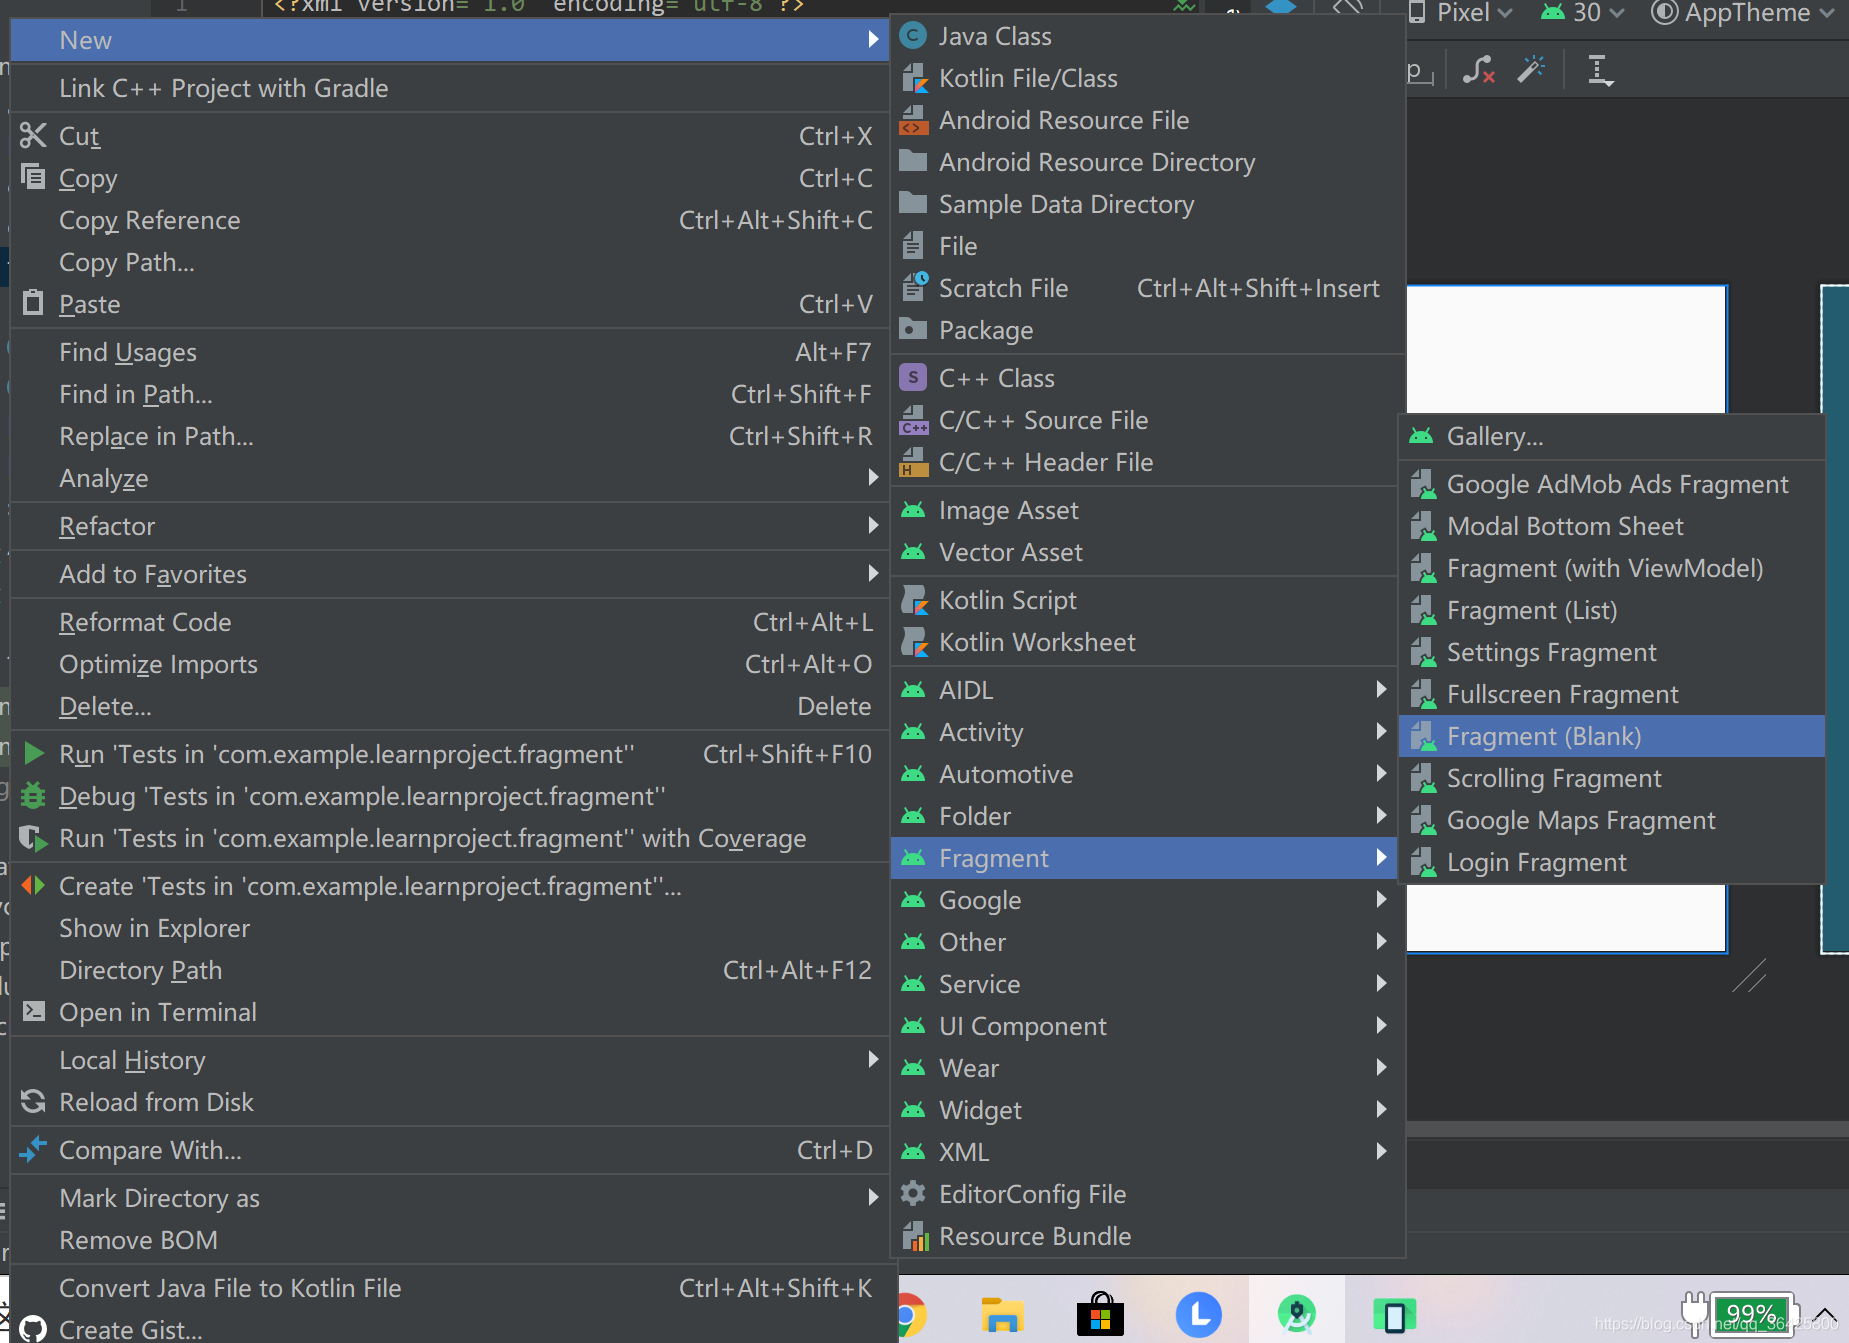The width and height of the screenshot is (1849, 1343).
Task: Open the fragment Gallery... option
Action: tap(1612, 436)
